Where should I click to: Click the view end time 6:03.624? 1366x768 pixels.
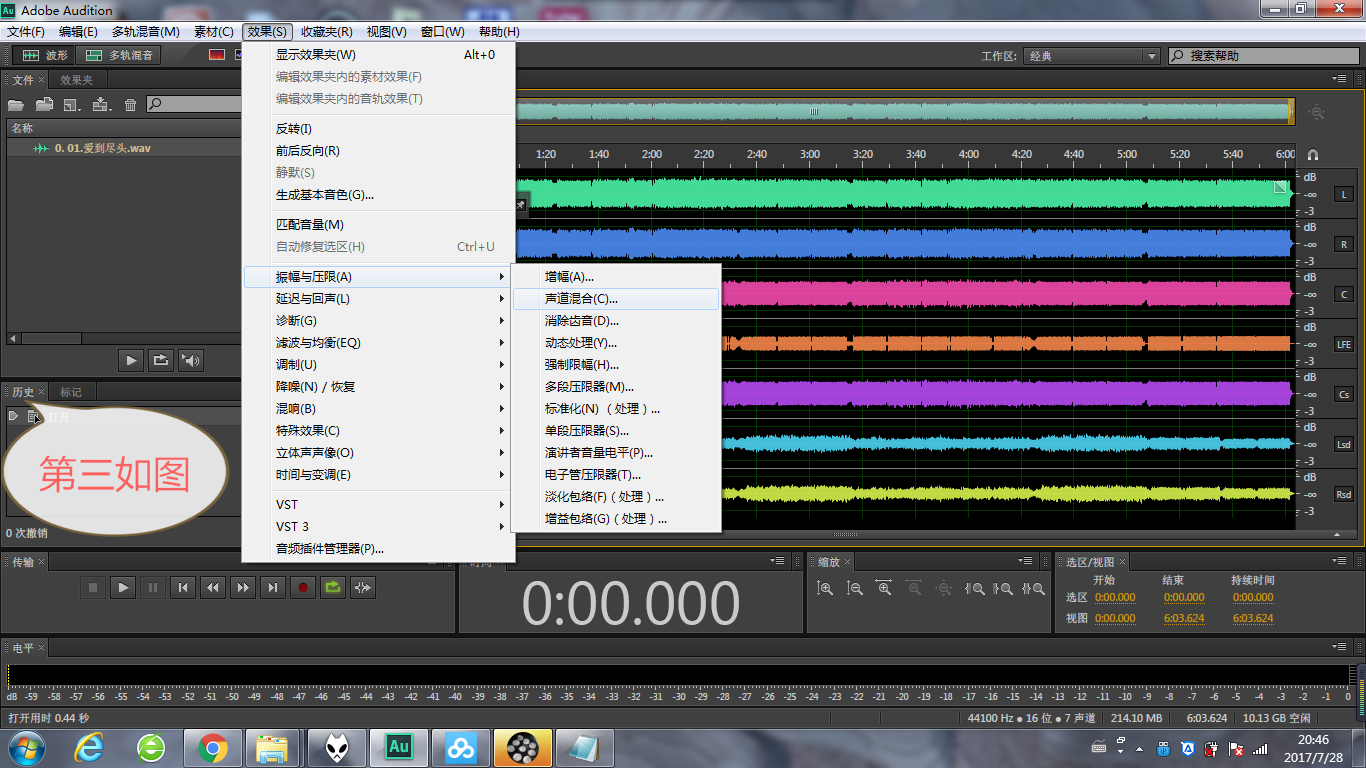point(1184,618)
